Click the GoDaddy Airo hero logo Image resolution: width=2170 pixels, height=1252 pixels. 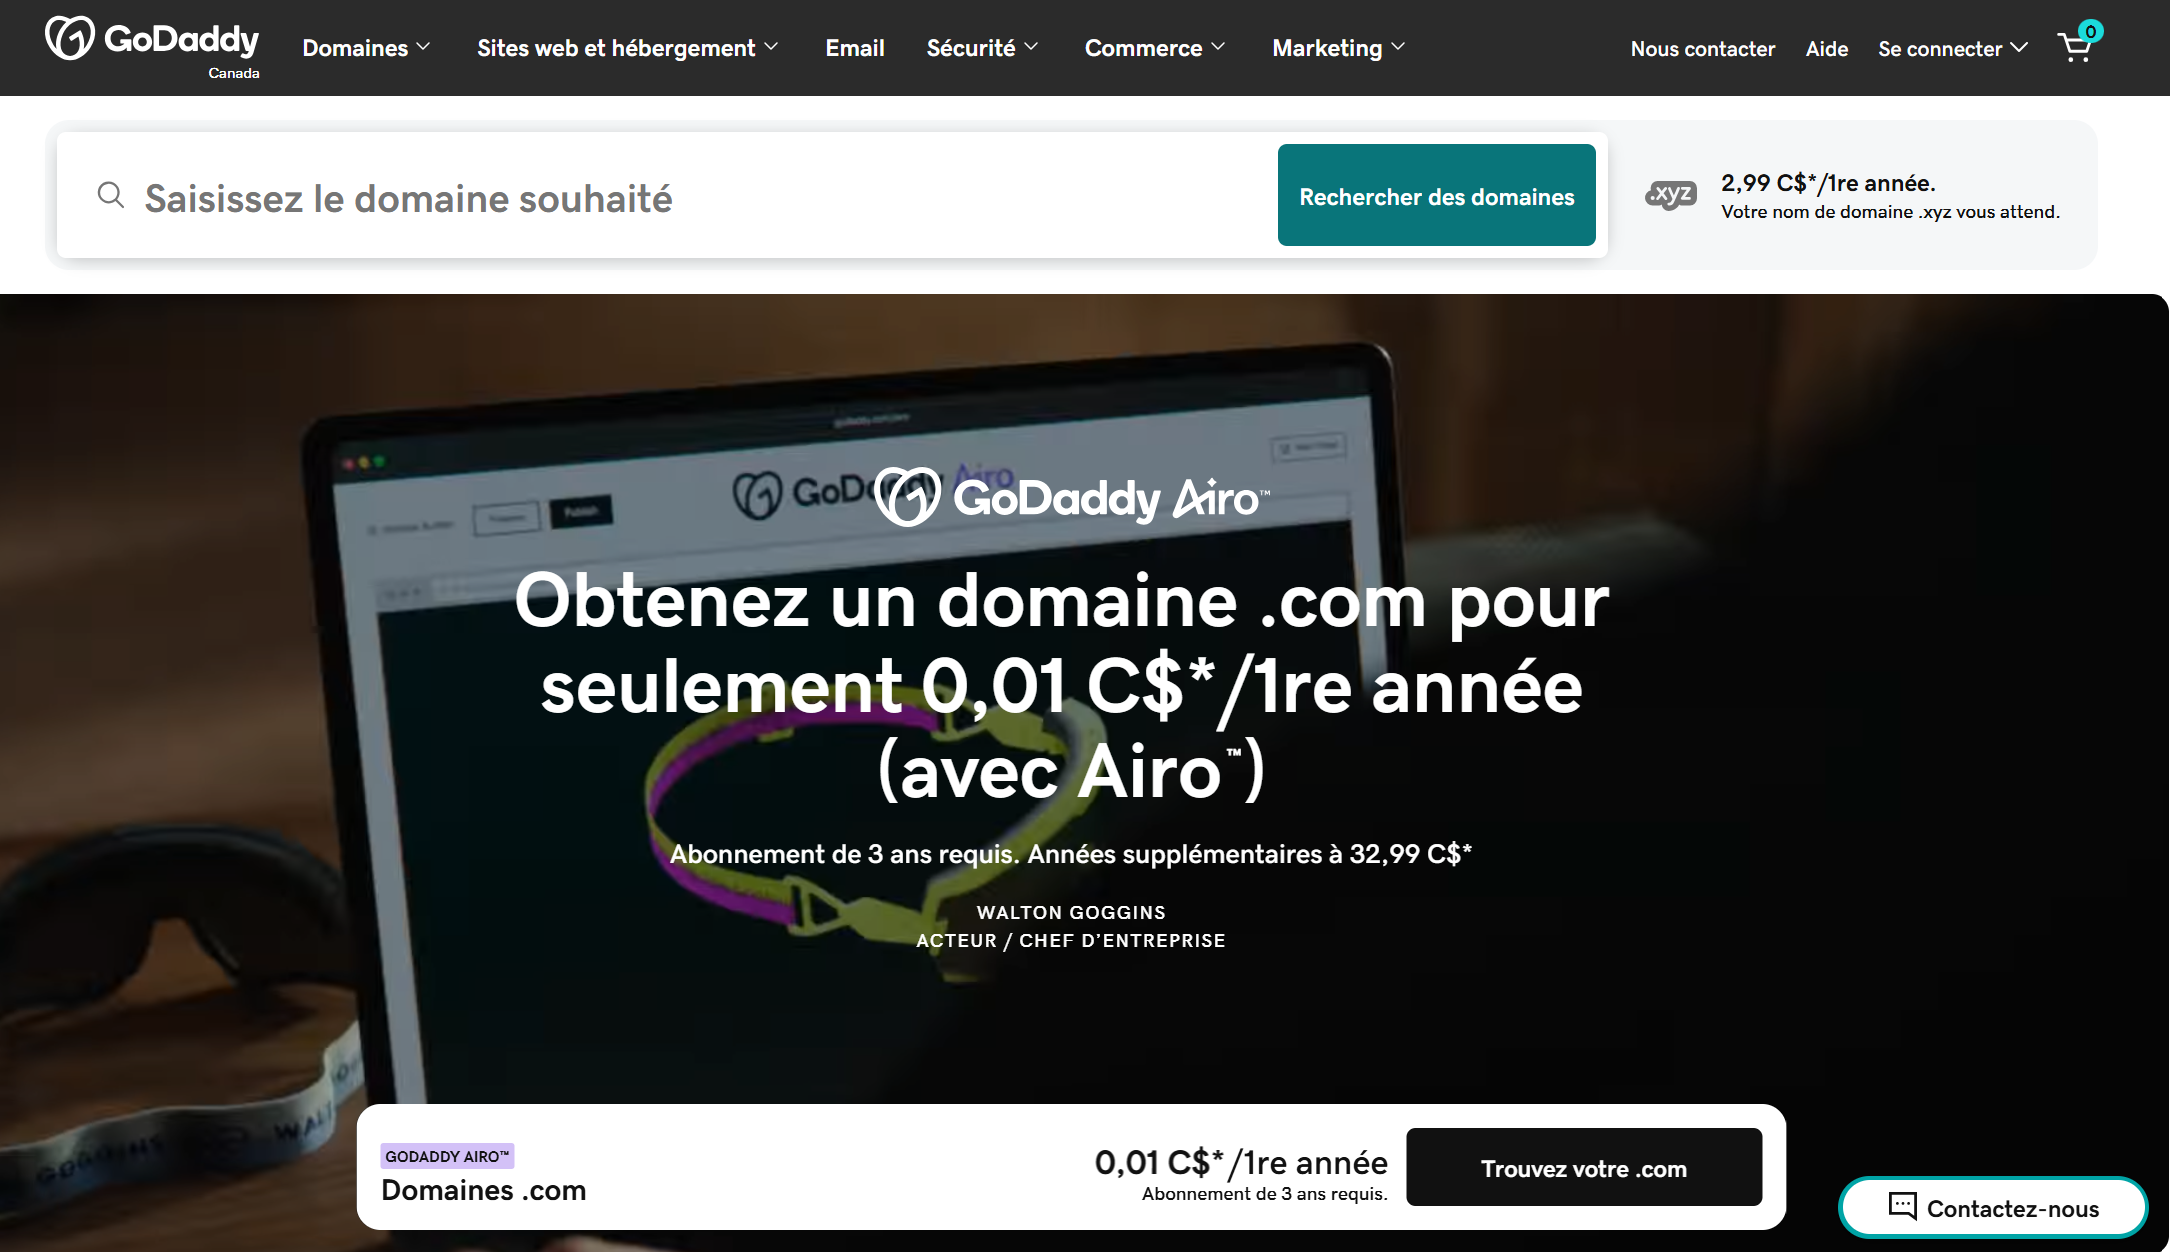pyautogui.click(x=1072, y=497)
